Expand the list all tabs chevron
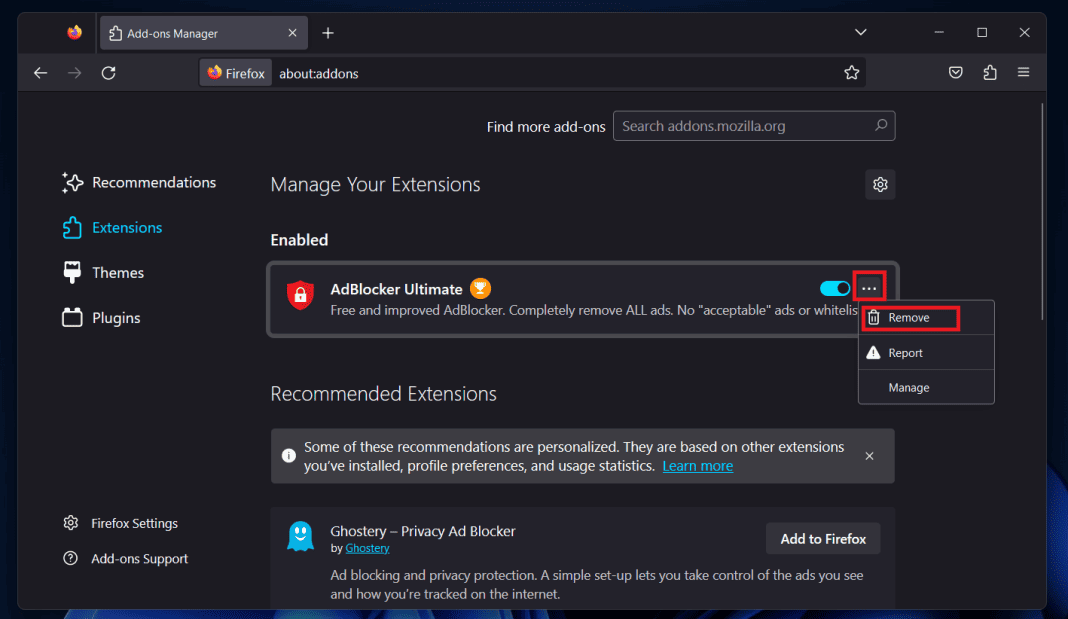The width and height of the screenshot is (1068, 619). coord(861,33)
